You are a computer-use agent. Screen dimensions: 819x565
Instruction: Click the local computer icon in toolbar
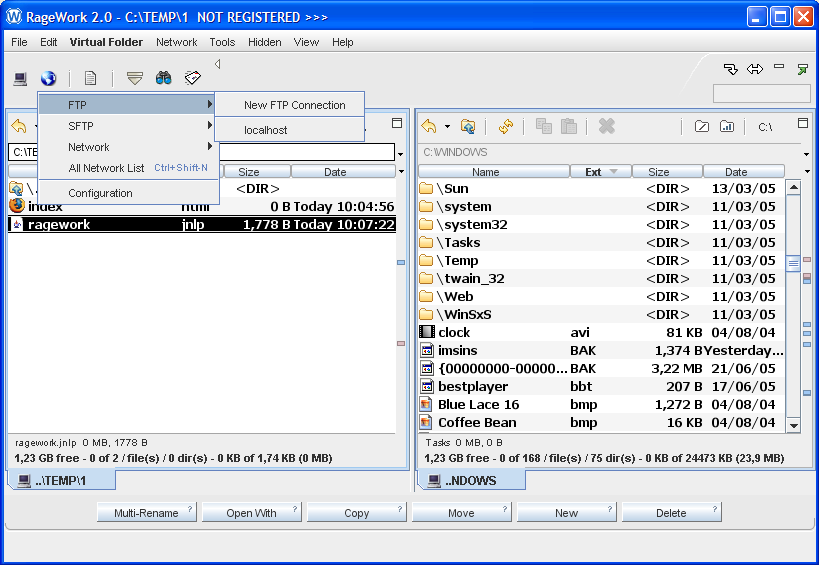pyautogui.click(x=20, y=79)
